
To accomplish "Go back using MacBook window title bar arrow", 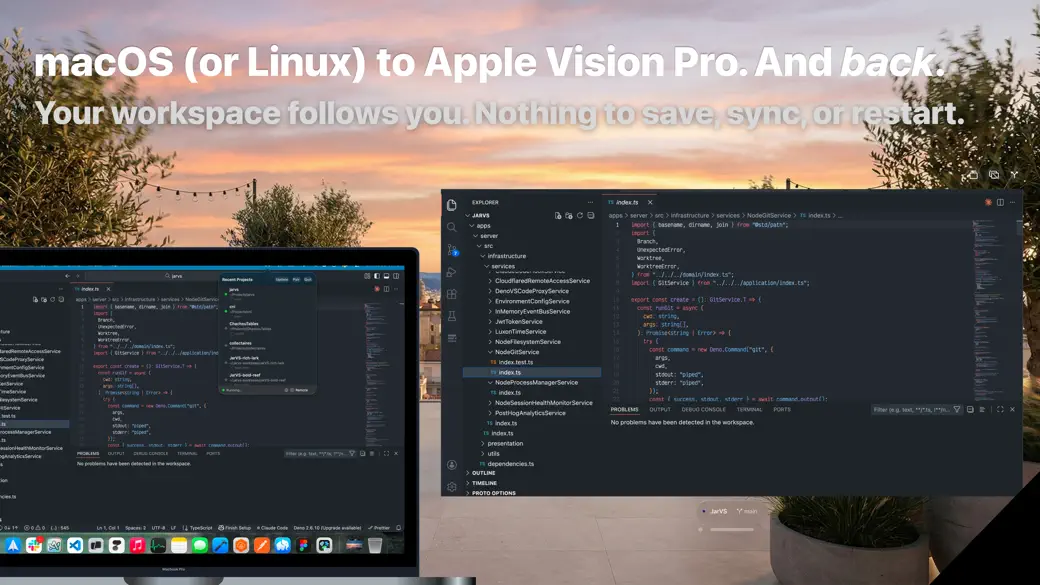I will (68, 276).
